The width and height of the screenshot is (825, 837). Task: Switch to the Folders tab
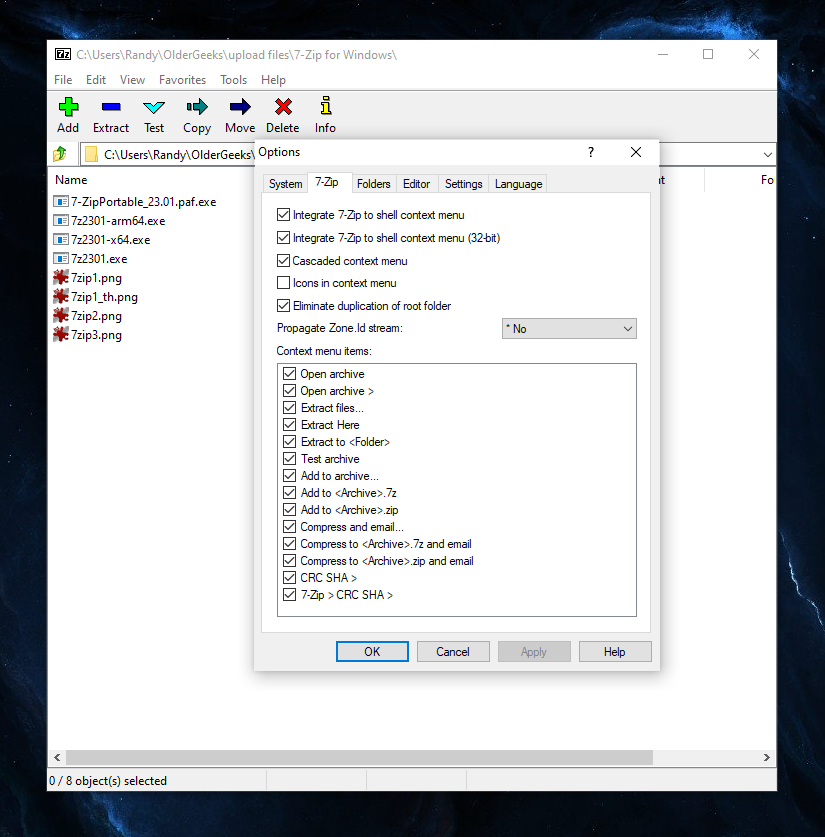point(374,184)
